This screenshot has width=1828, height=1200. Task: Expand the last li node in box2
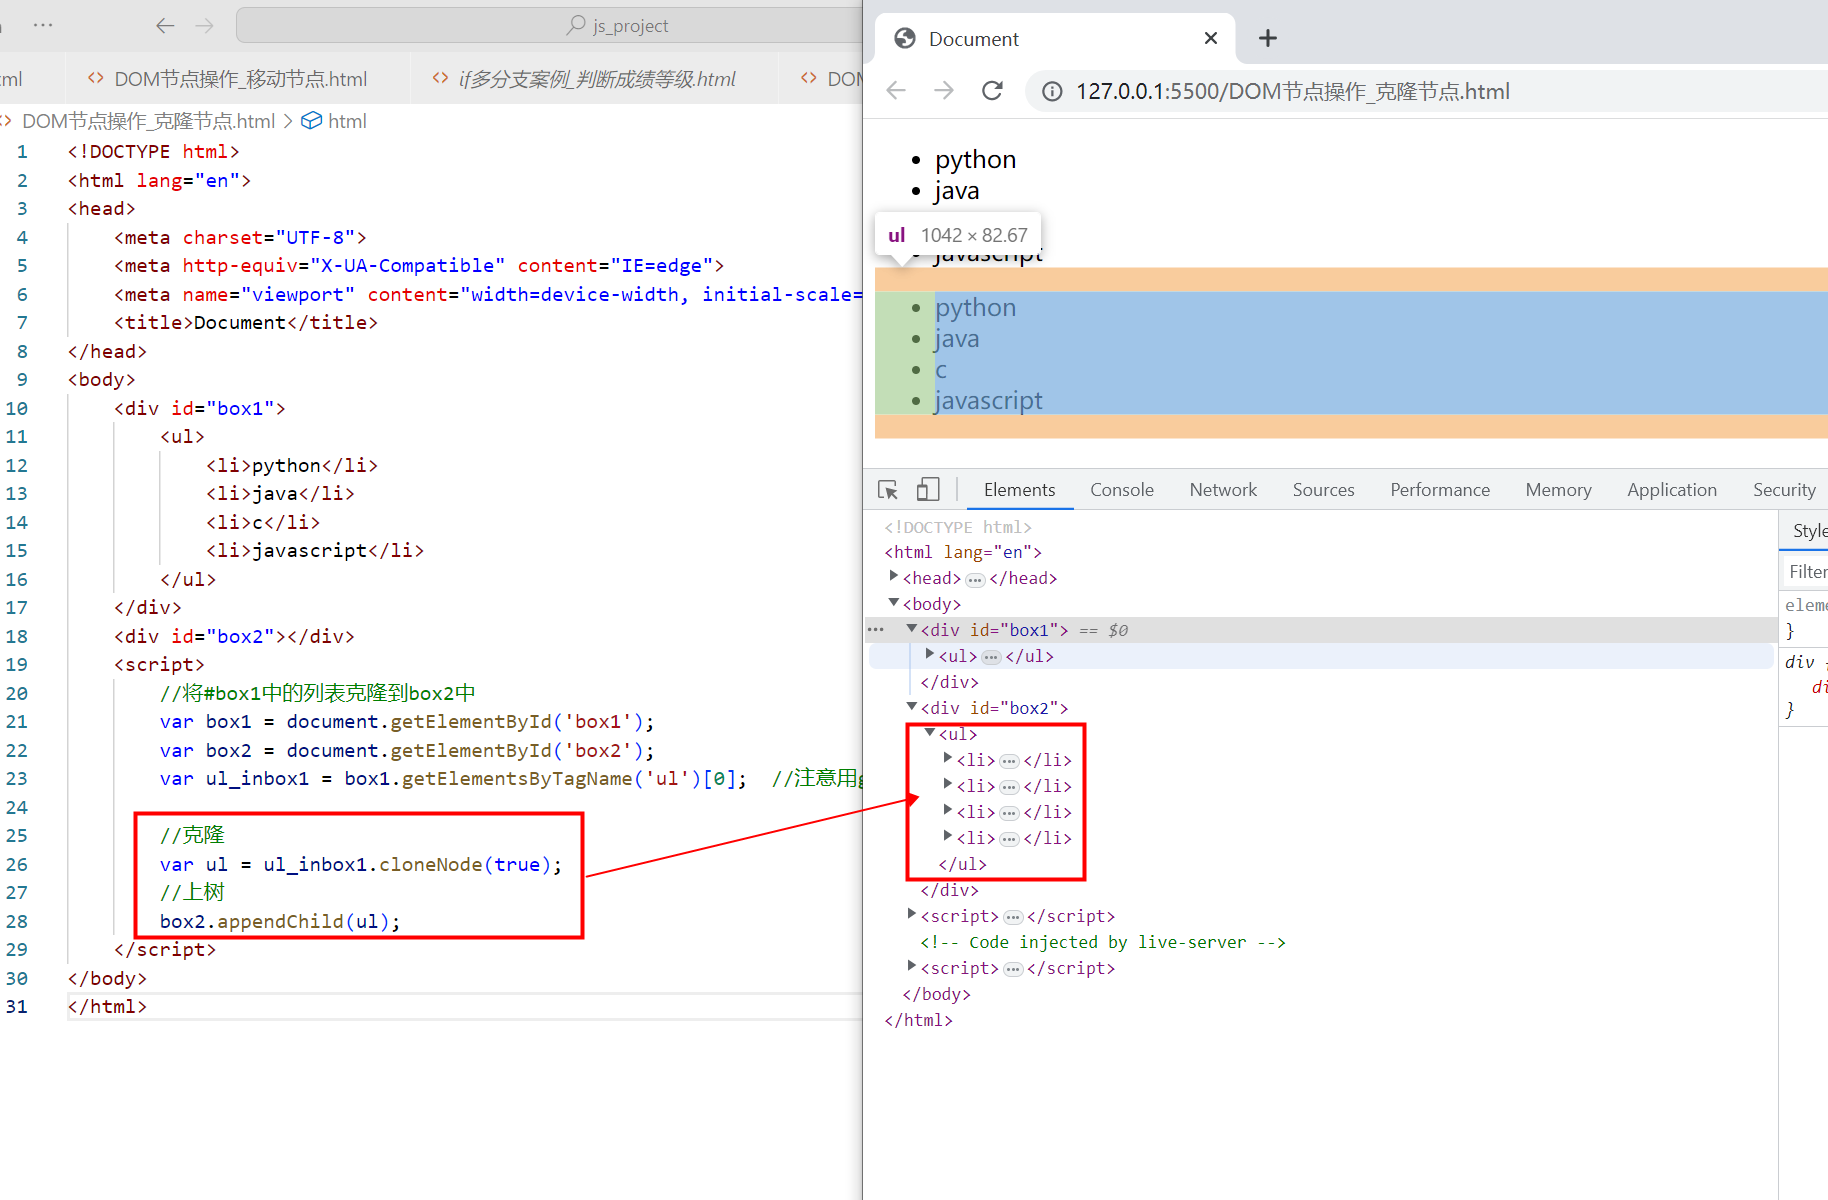point(948,837)
